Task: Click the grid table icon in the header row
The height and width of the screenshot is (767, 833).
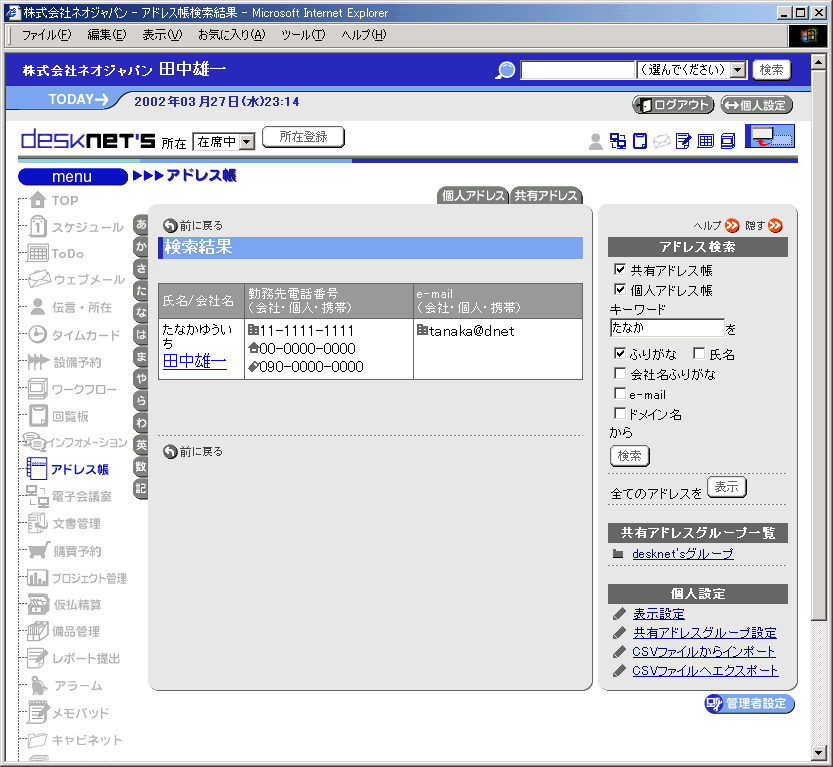Action: pyautogui.click(x=706, y=141)
